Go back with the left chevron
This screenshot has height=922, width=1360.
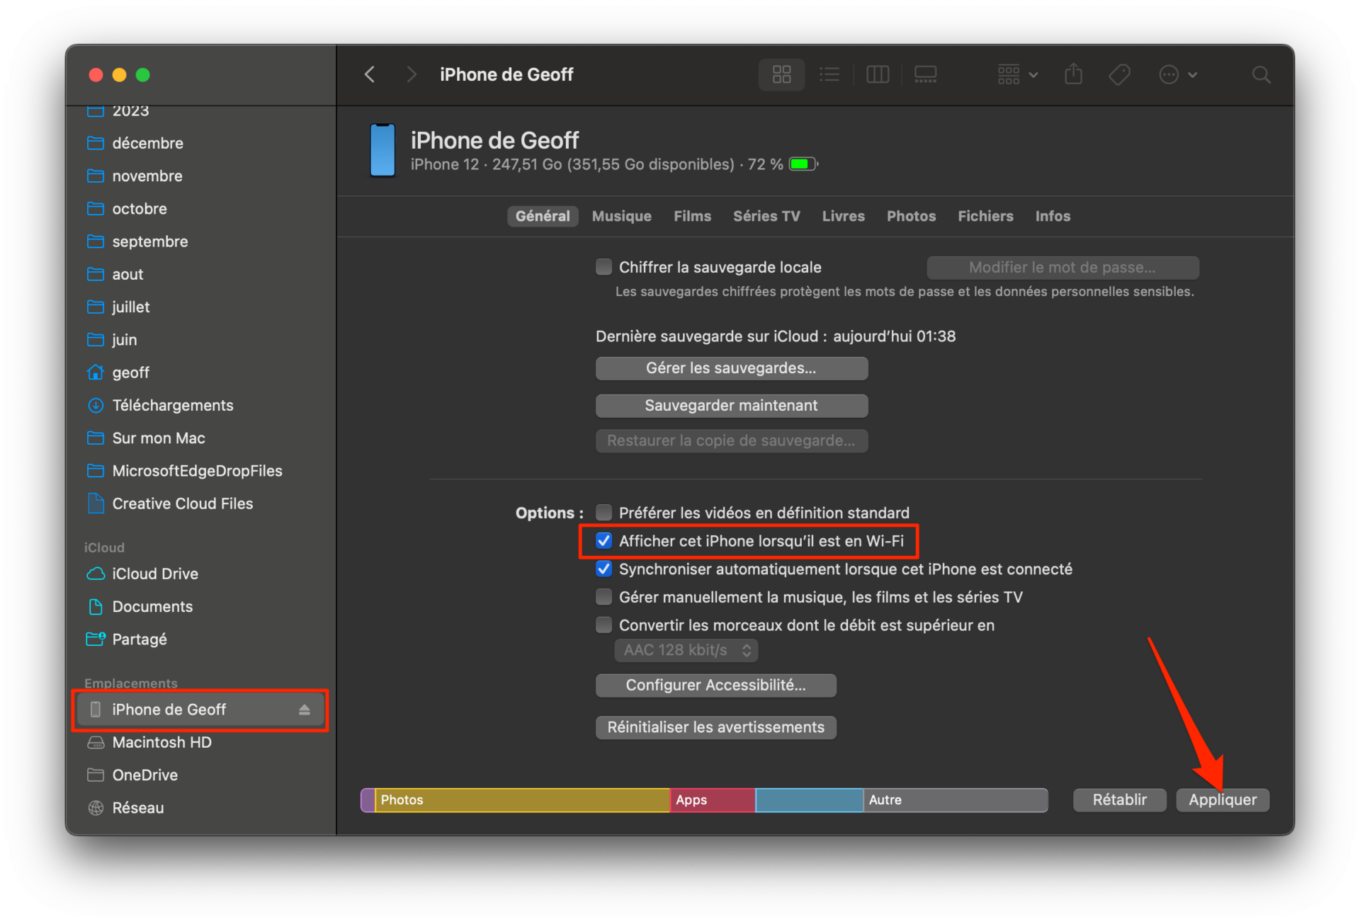coord(370,74)
